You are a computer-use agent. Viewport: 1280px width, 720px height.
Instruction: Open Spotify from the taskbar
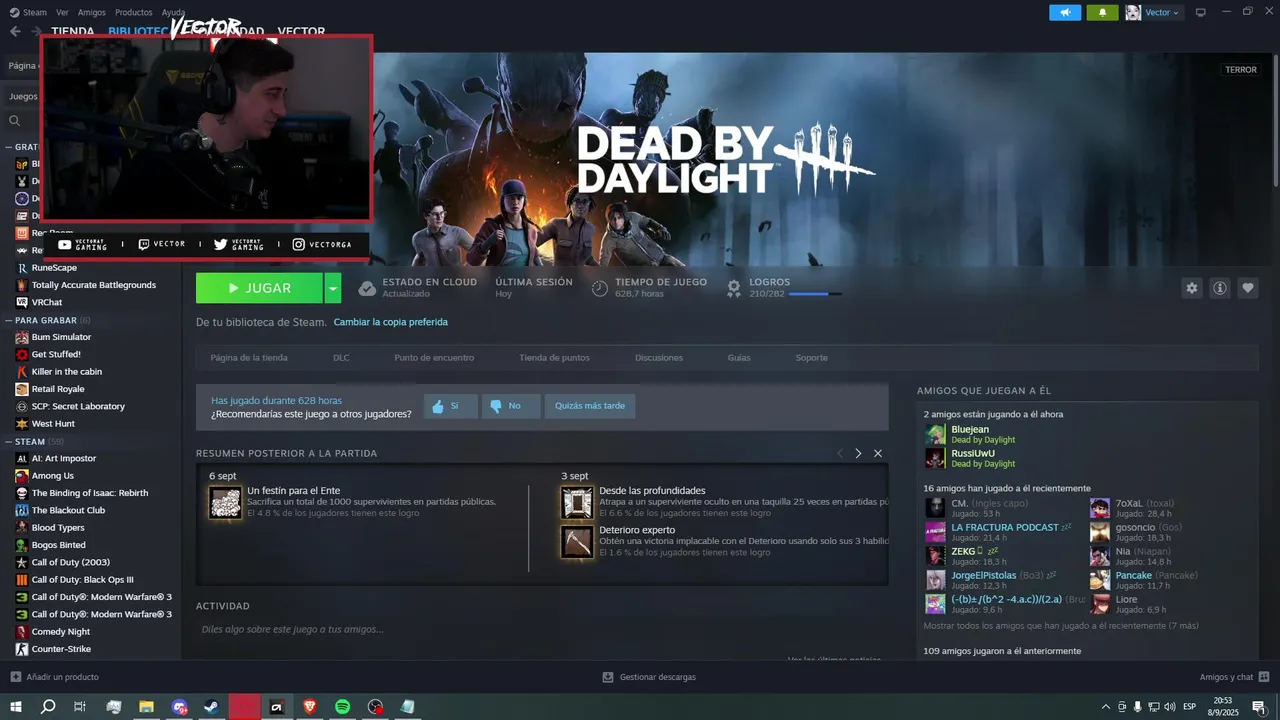click(342, 707)
